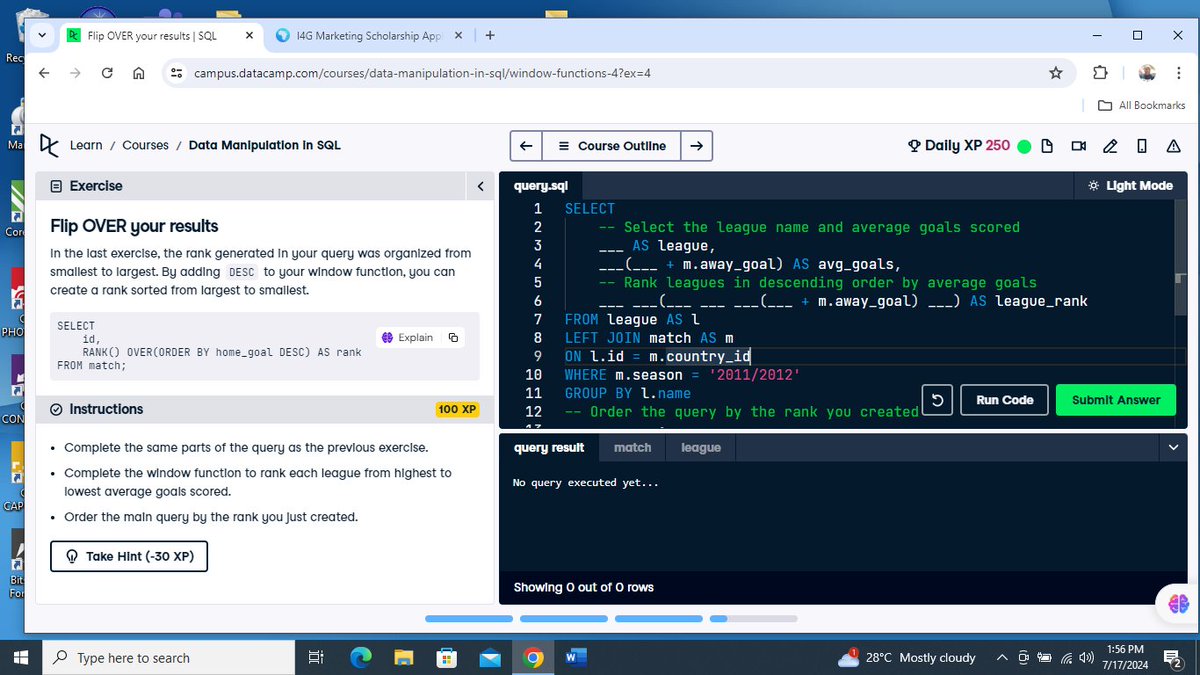Image resolution: width=1200 pixels, height=675 pixels.
Task: Collapse the Exercise panel chevron
Action: (x=480, y=186)
